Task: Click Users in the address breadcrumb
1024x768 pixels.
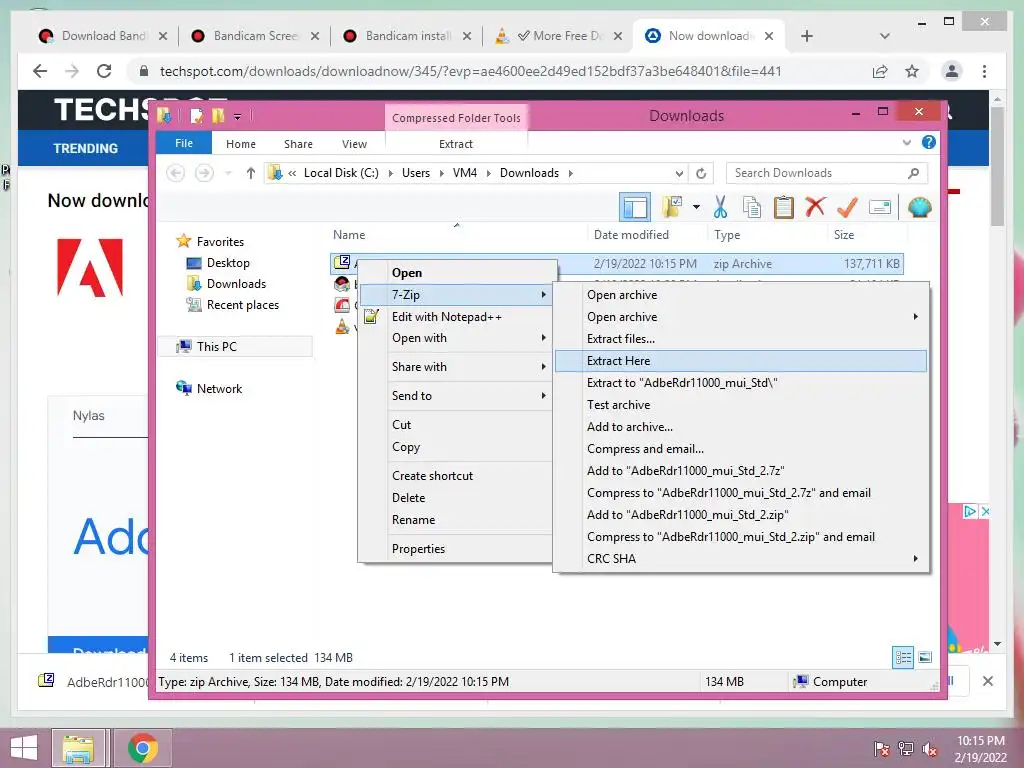Action: pyautogui.click(x=415, y=173)
